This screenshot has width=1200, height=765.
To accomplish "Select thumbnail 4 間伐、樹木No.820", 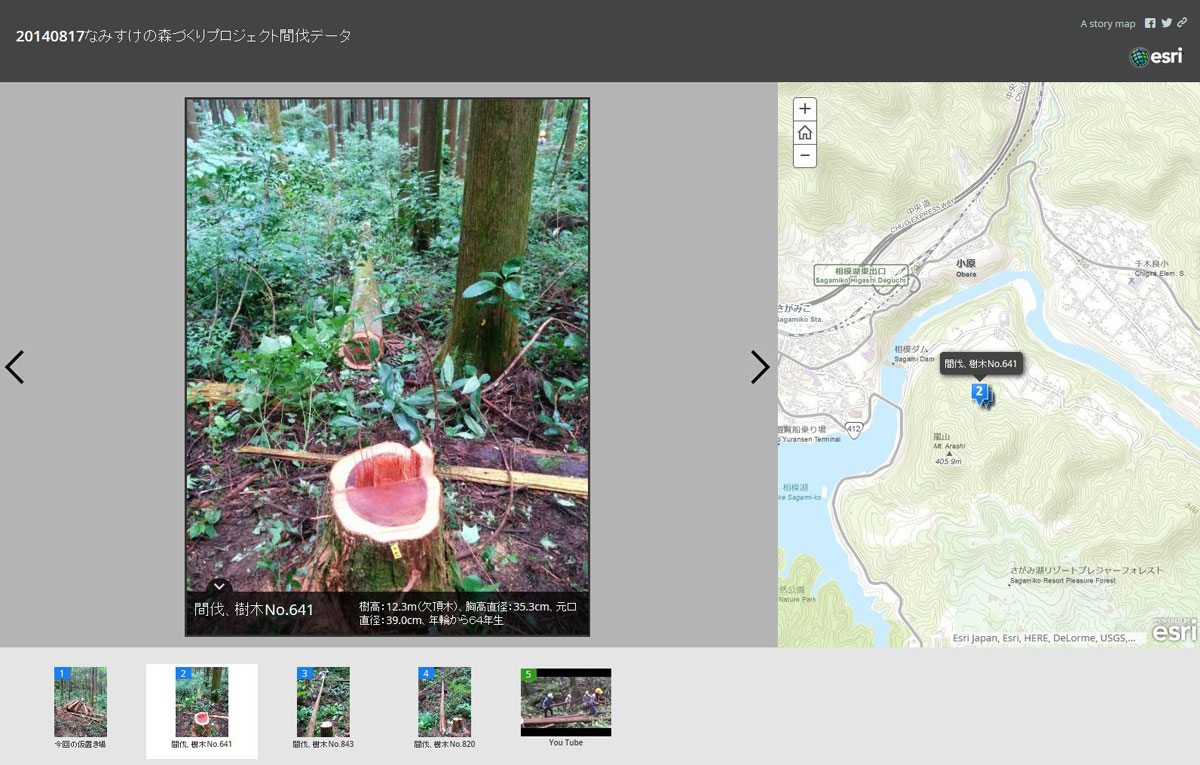I will click(444, 702).
